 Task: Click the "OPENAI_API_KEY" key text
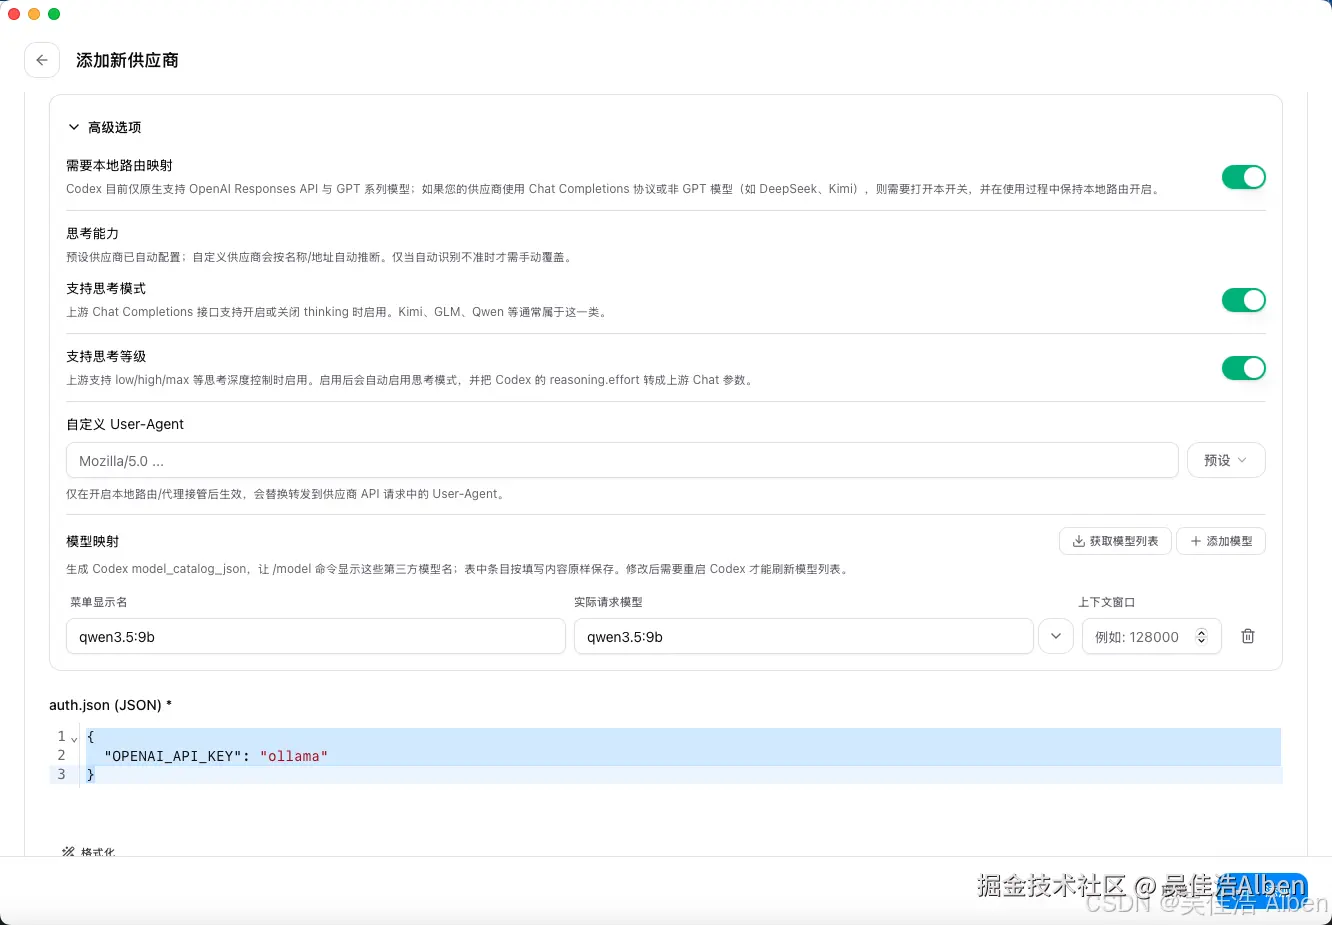coord(173,756)
